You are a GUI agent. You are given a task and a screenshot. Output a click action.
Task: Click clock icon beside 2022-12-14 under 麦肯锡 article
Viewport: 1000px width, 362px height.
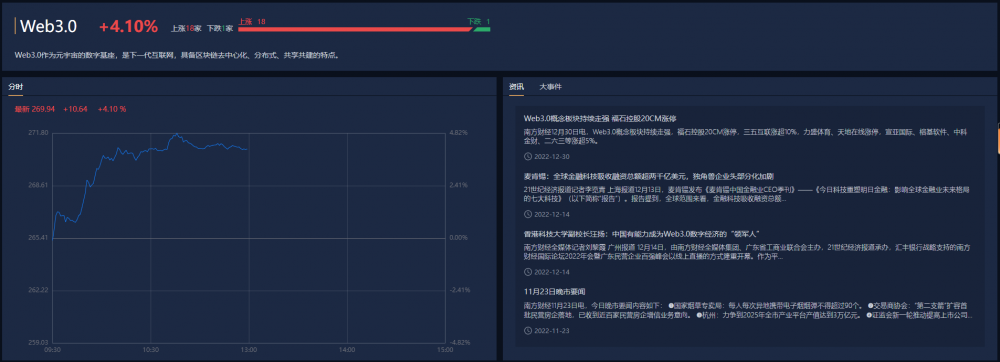527,214
